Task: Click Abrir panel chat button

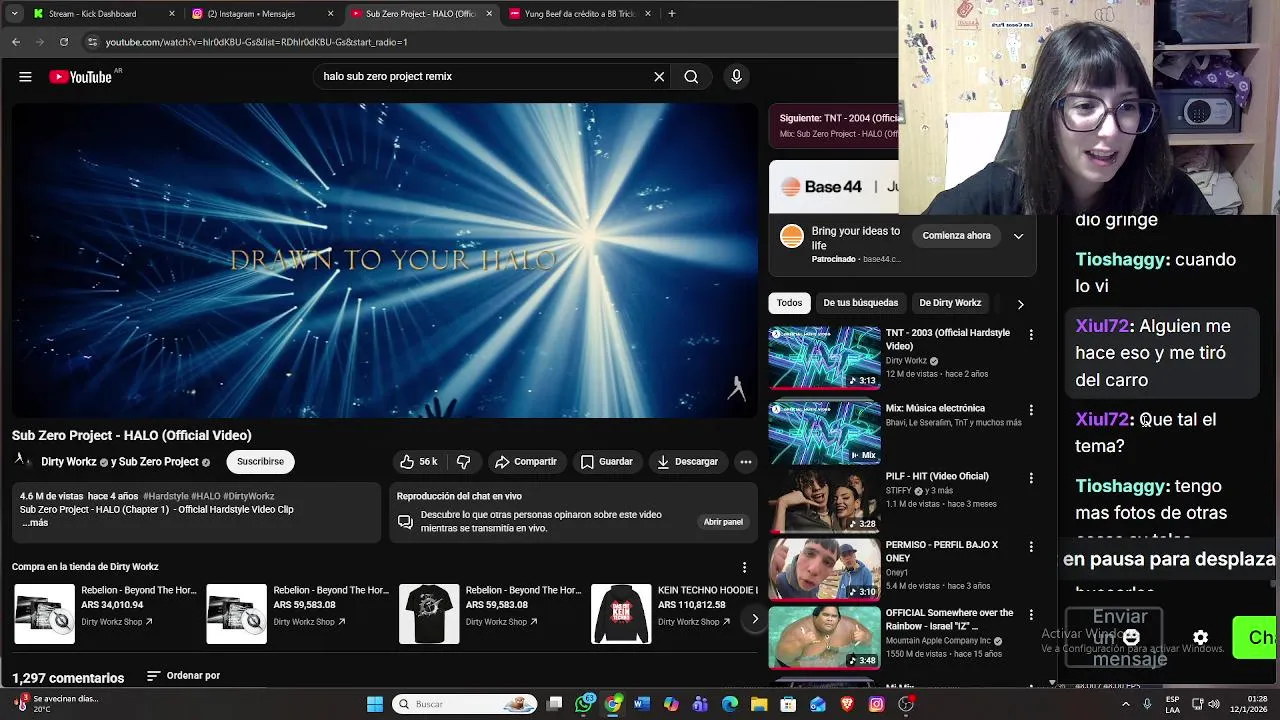Action: coord(723,522)
